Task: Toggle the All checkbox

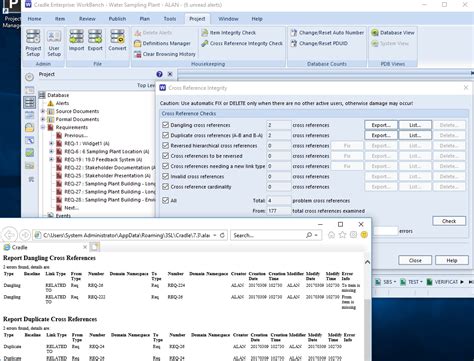Action: (x=165, y=200)
